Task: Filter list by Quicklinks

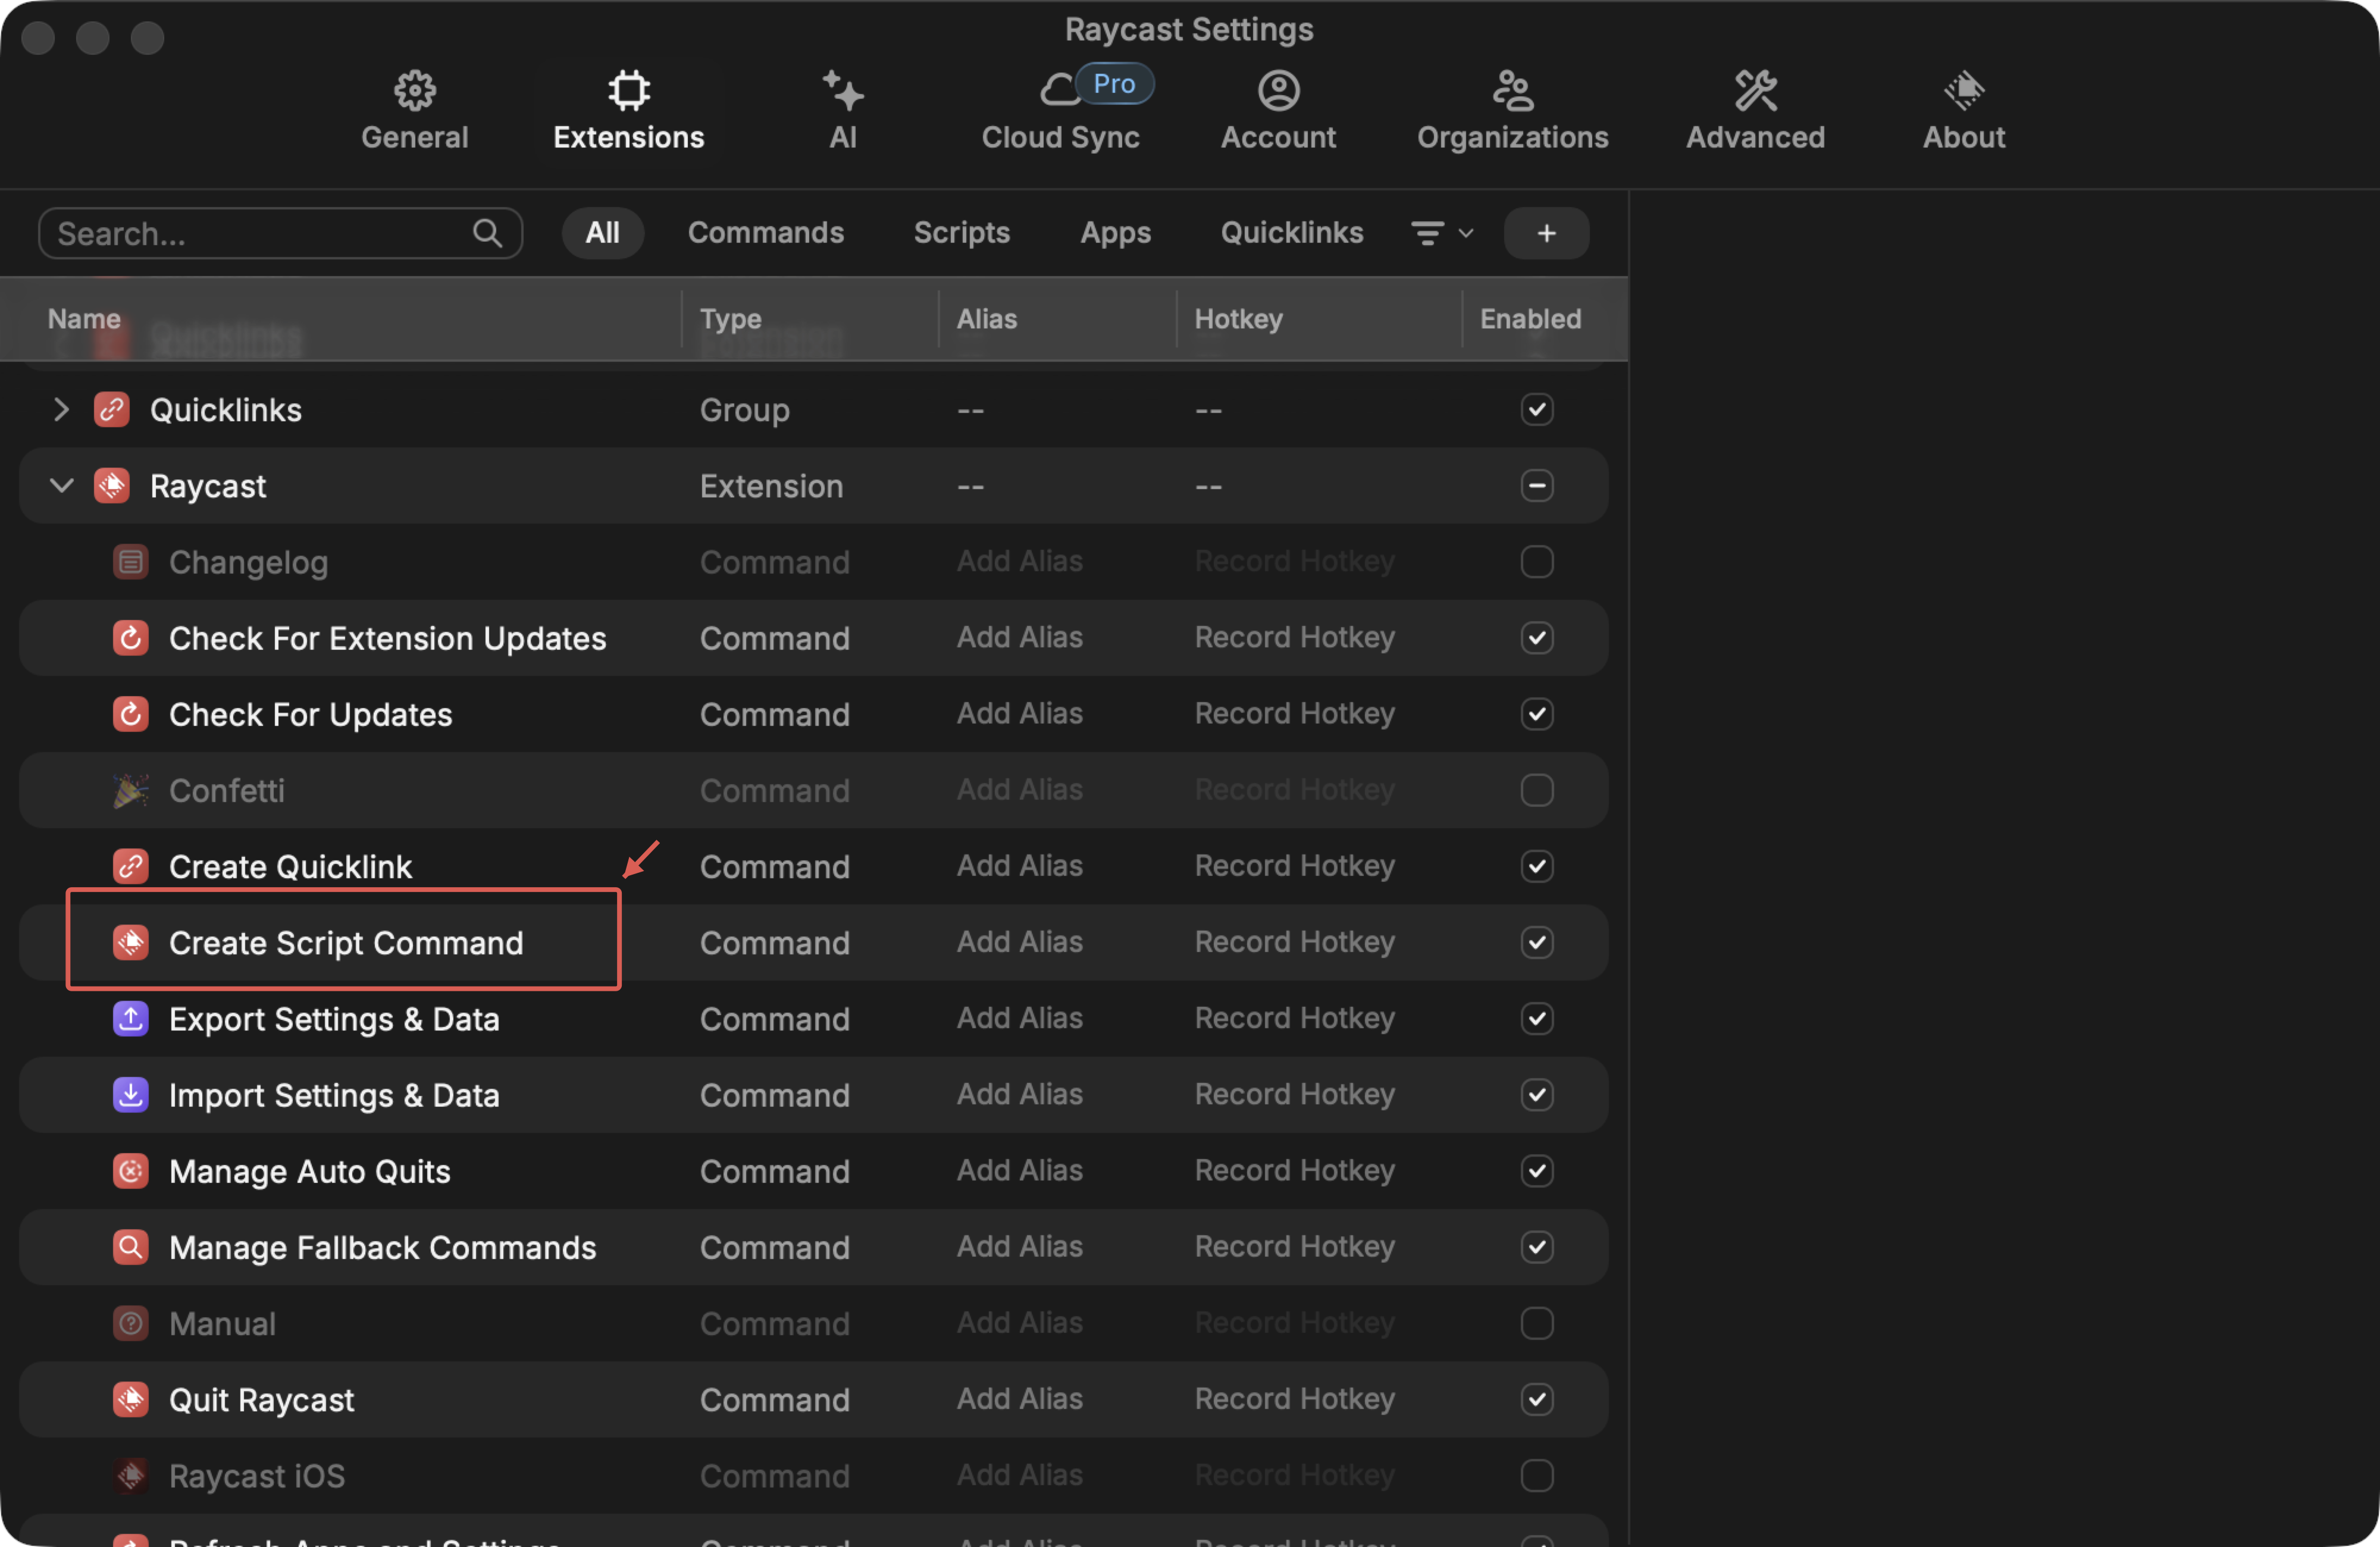Action: pyautogui.click(x=1292, y=233)
